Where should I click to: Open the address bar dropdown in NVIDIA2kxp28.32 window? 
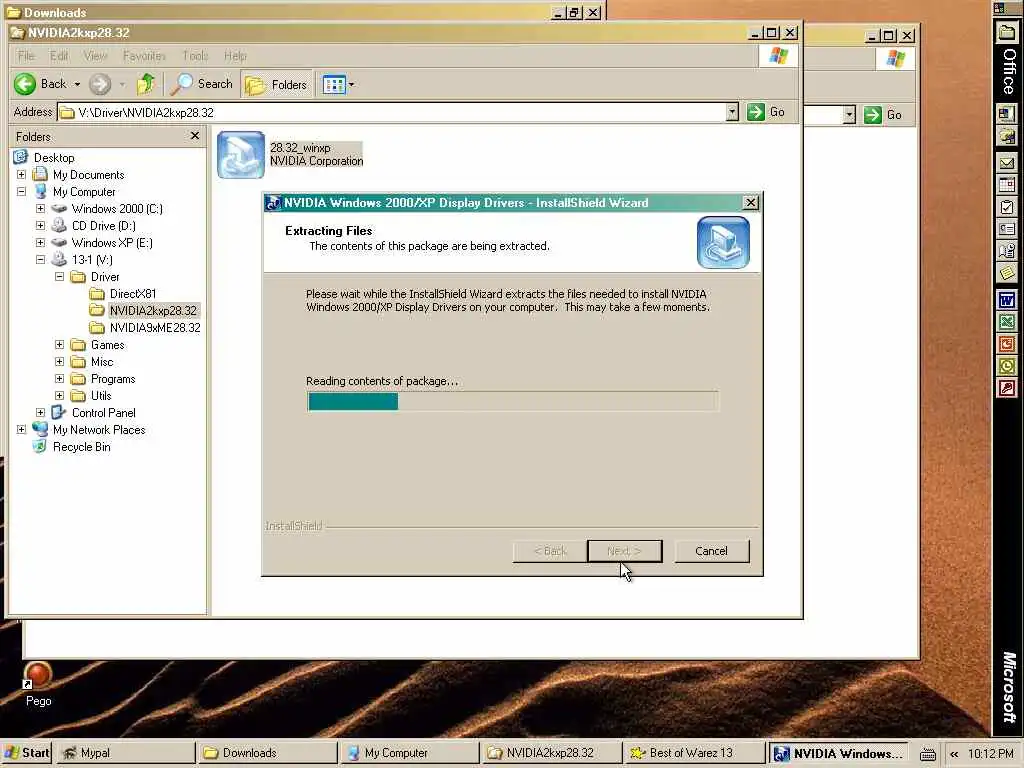click(x=732, y=112)
